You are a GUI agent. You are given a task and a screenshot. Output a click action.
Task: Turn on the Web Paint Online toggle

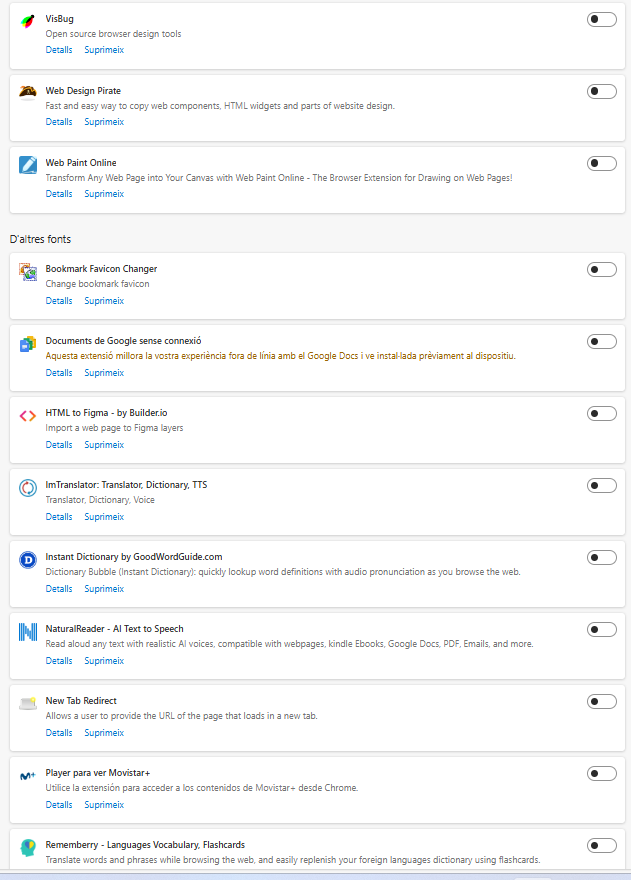click(x=601, y=164)
